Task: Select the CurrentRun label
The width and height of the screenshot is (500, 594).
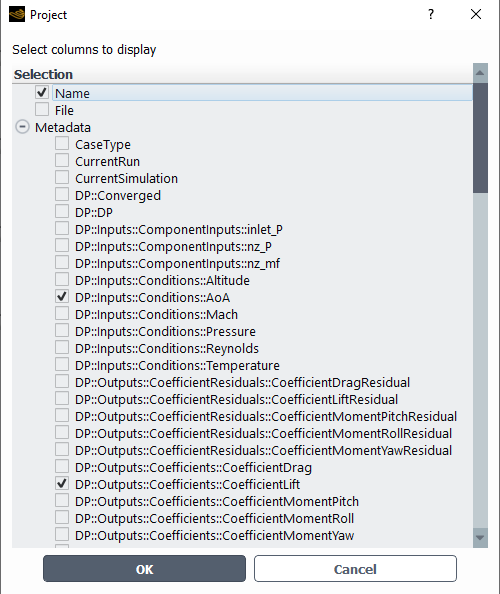Action: tap(108, 161)
